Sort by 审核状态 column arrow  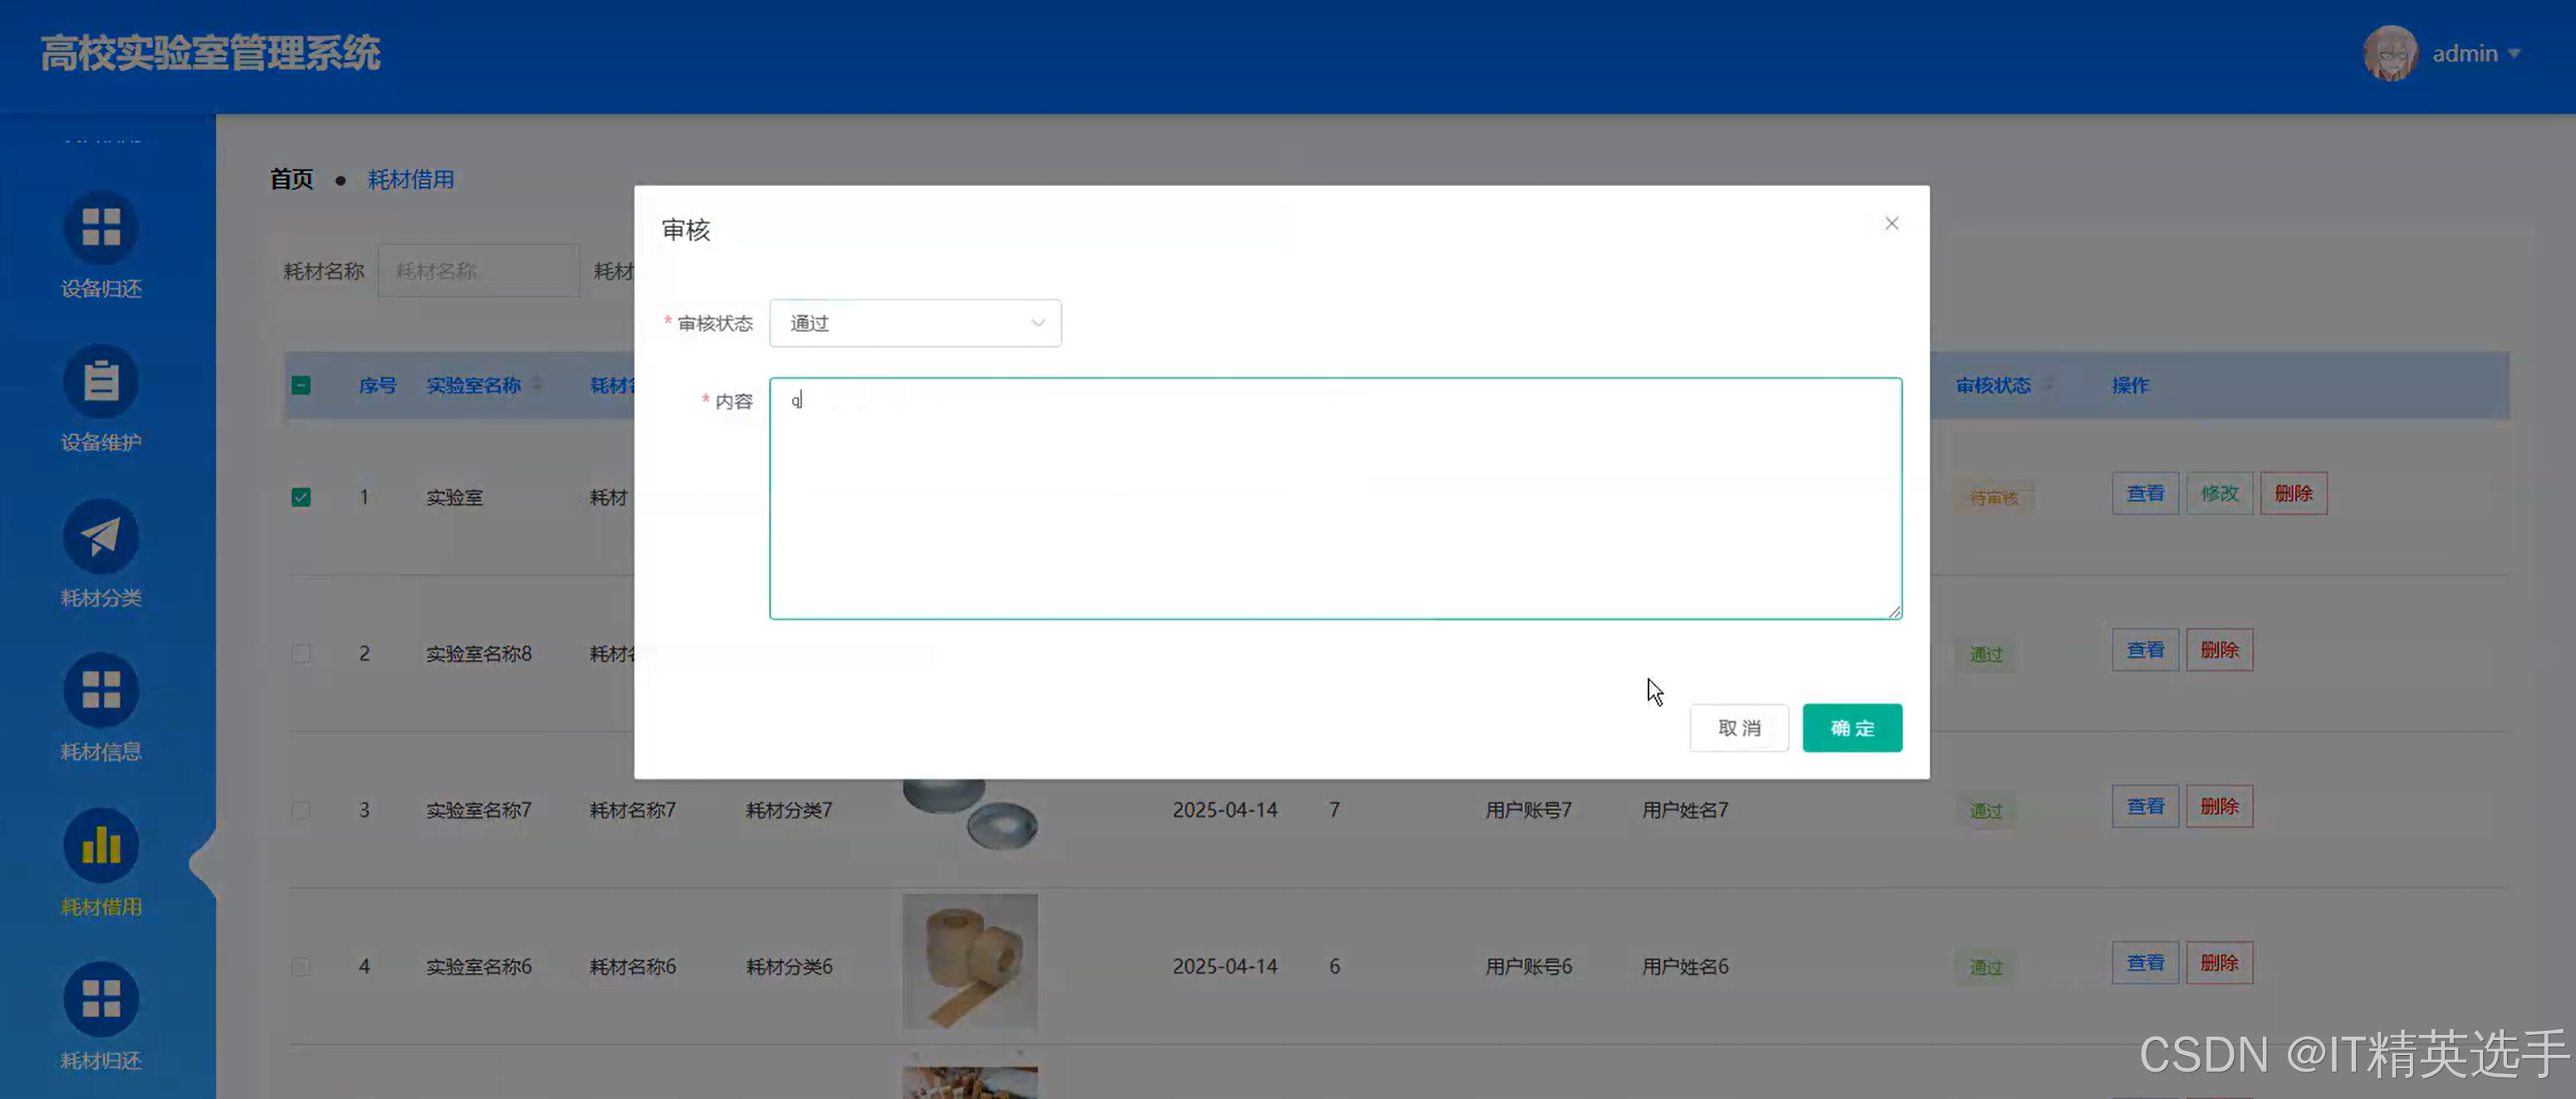click(2047, 385)
